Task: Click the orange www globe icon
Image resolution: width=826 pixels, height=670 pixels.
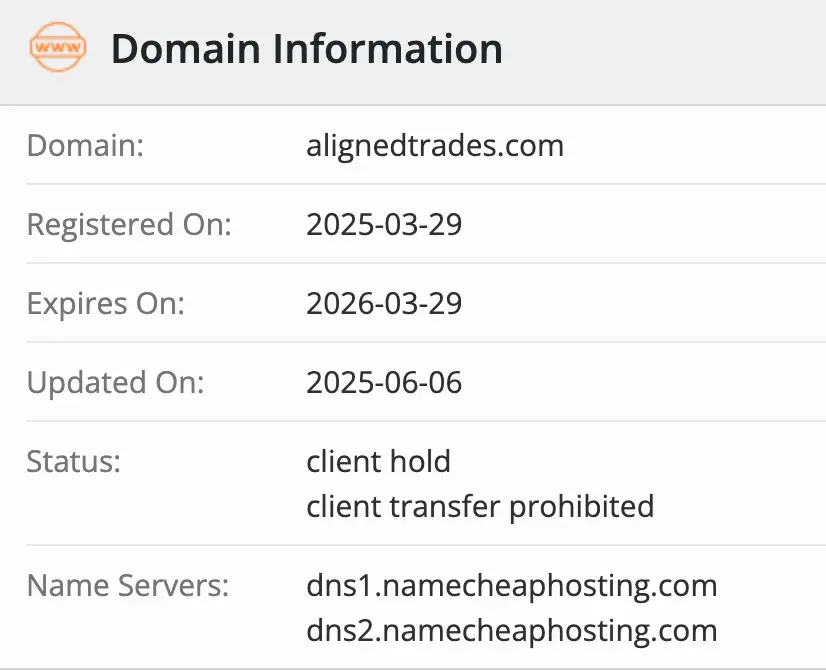Action: (x=58, y=47)
